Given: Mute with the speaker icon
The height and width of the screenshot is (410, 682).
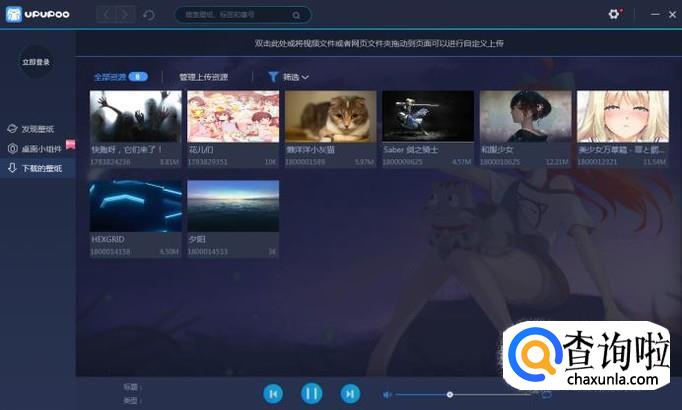Looking at the screenshot, I should tap(387, 395).
